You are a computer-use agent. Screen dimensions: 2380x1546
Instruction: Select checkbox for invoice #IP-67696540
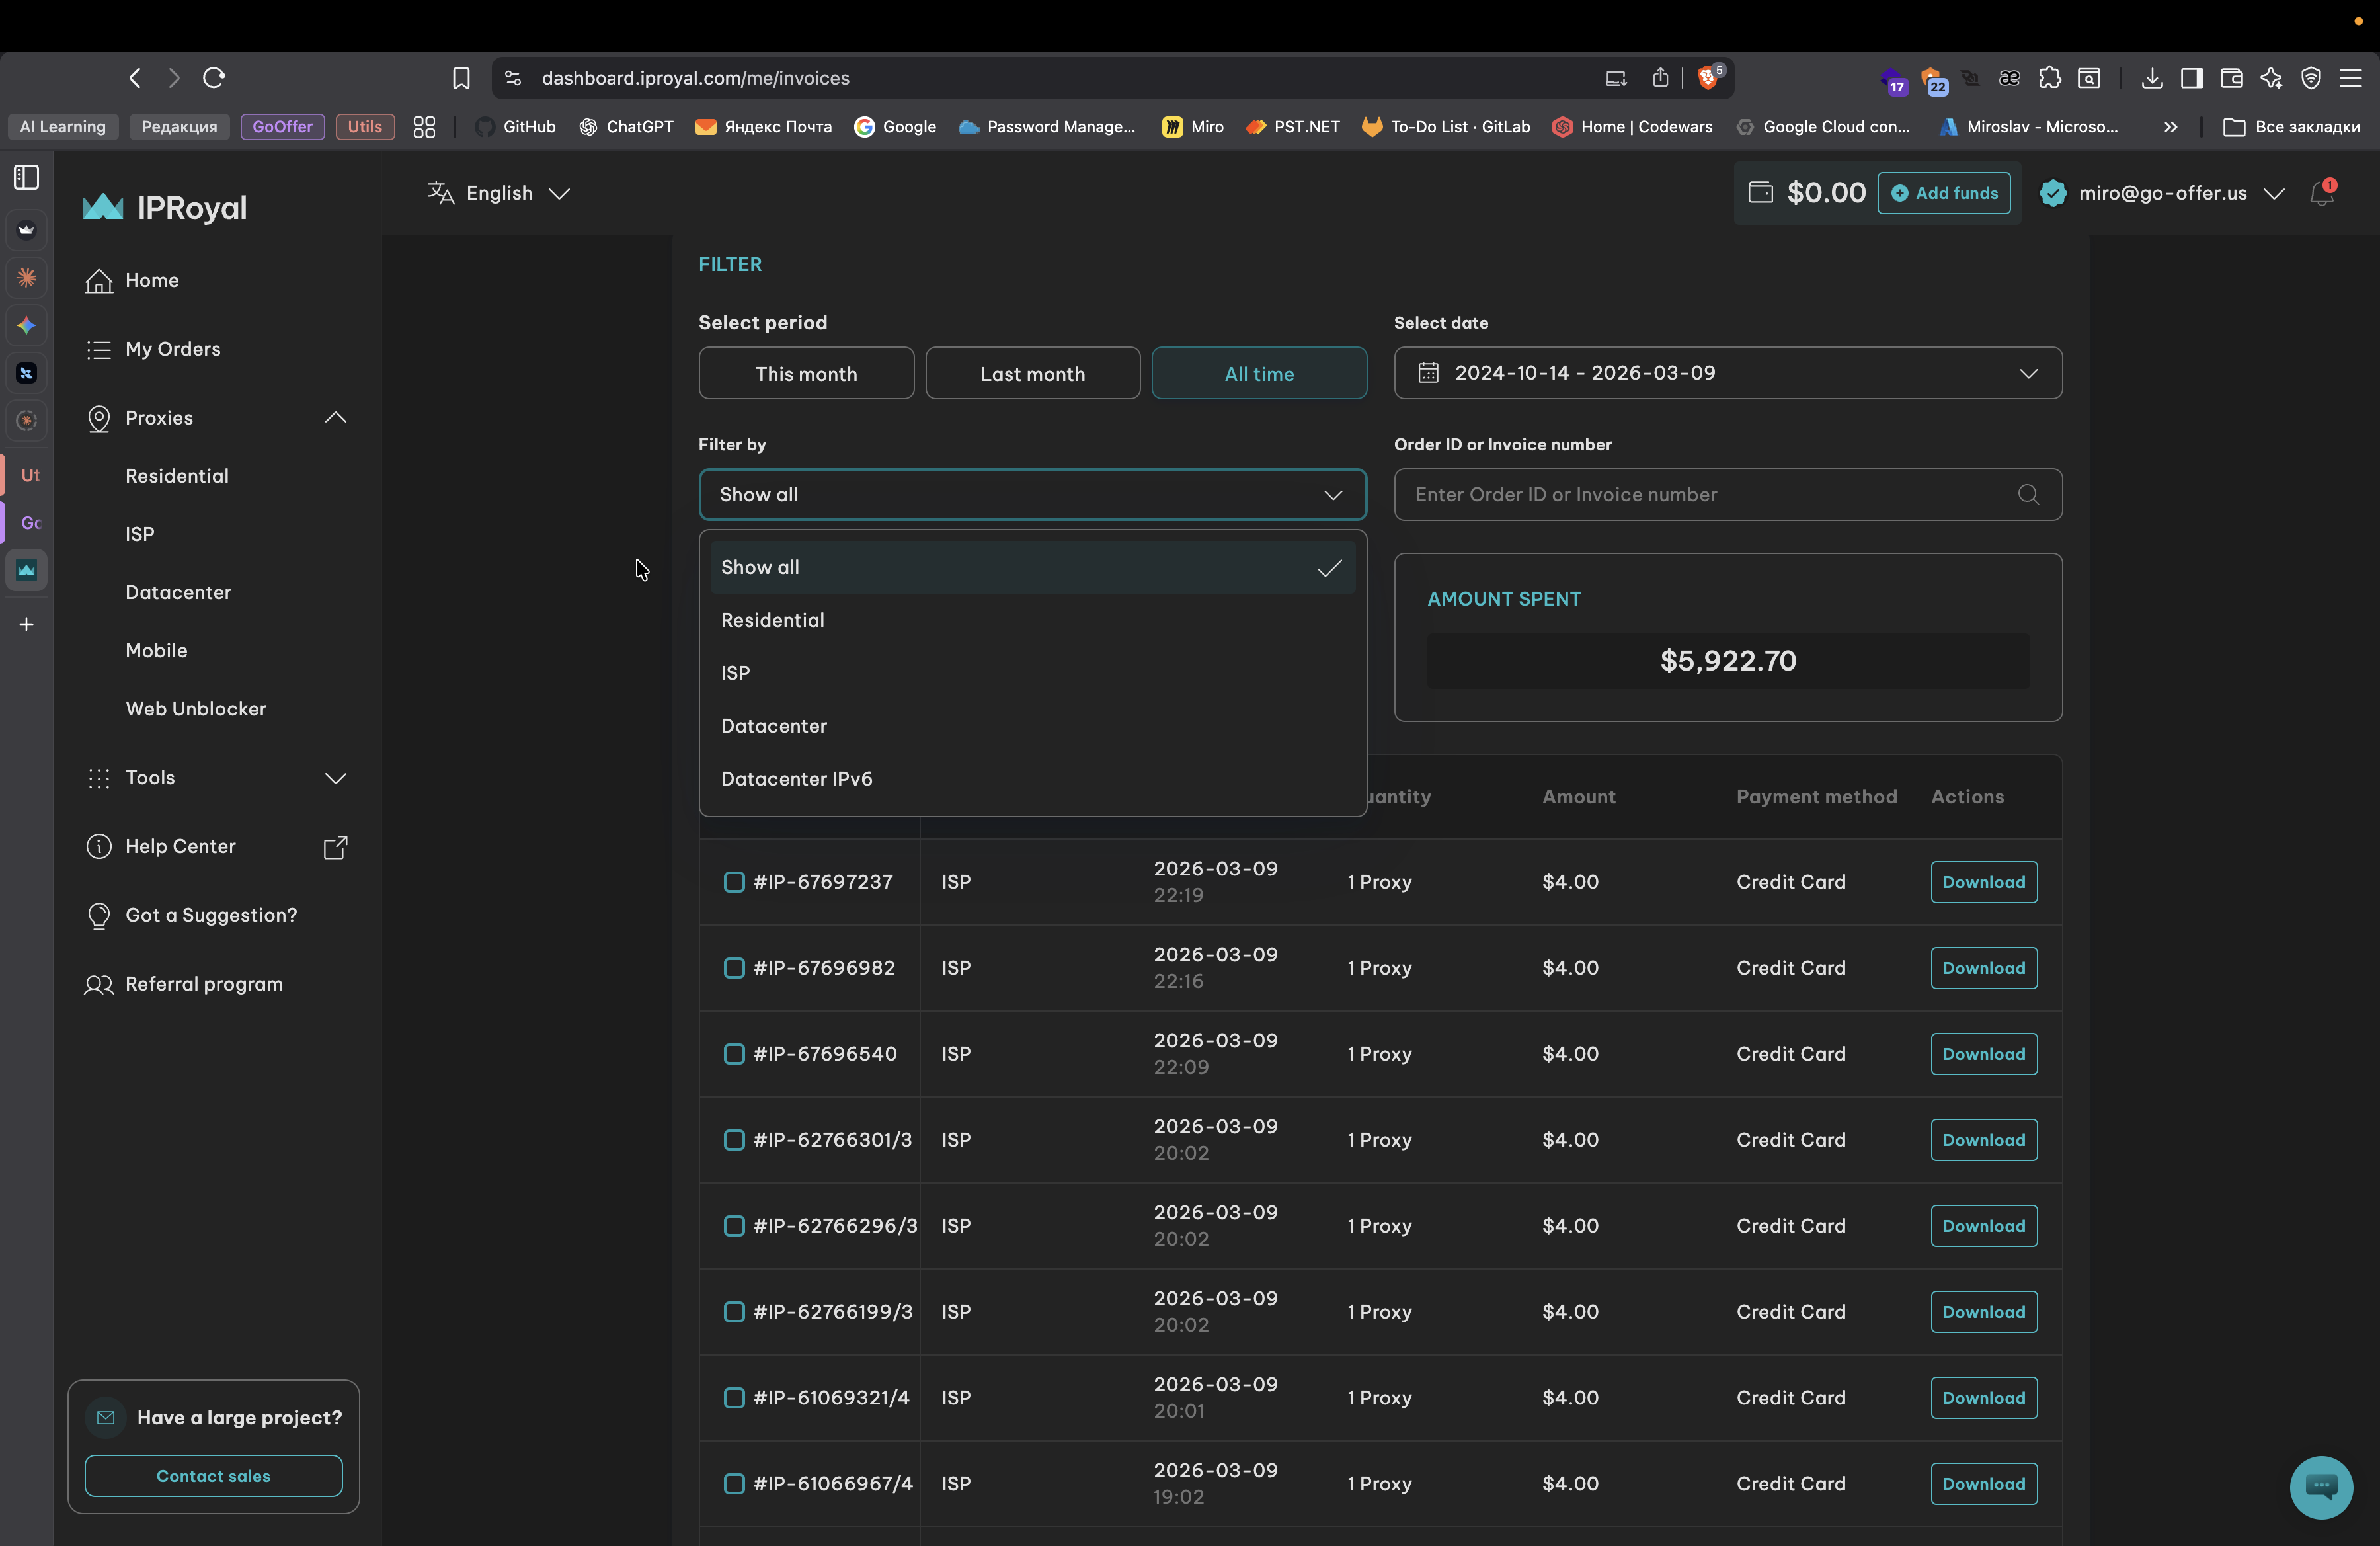pos(734,1054)
